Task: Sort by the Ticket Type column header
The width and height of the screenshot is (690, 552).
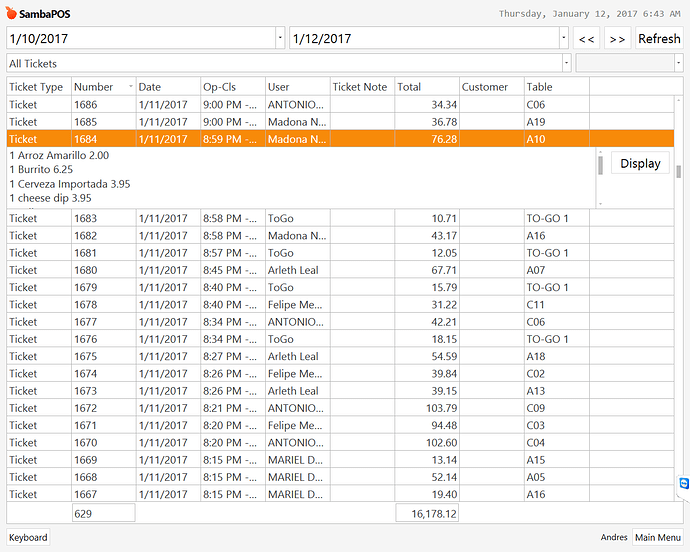Action: 39,87
